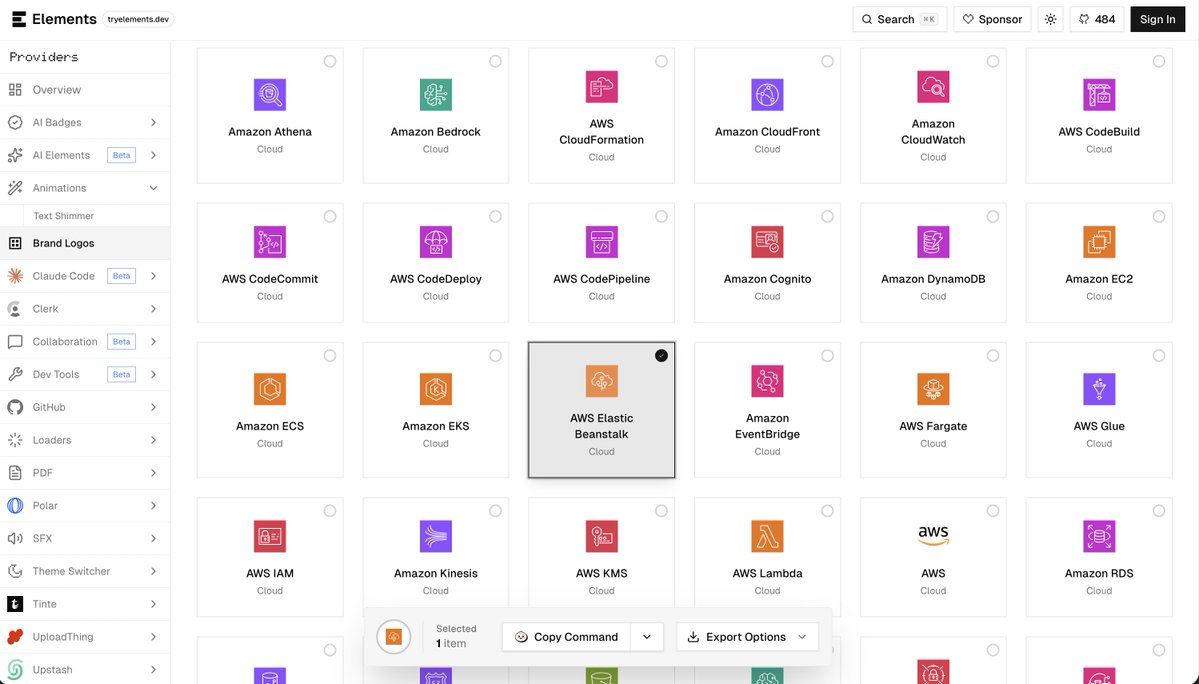
Task: Click the Amazon EventBridge logo icon
Action: tap(767, 381)
